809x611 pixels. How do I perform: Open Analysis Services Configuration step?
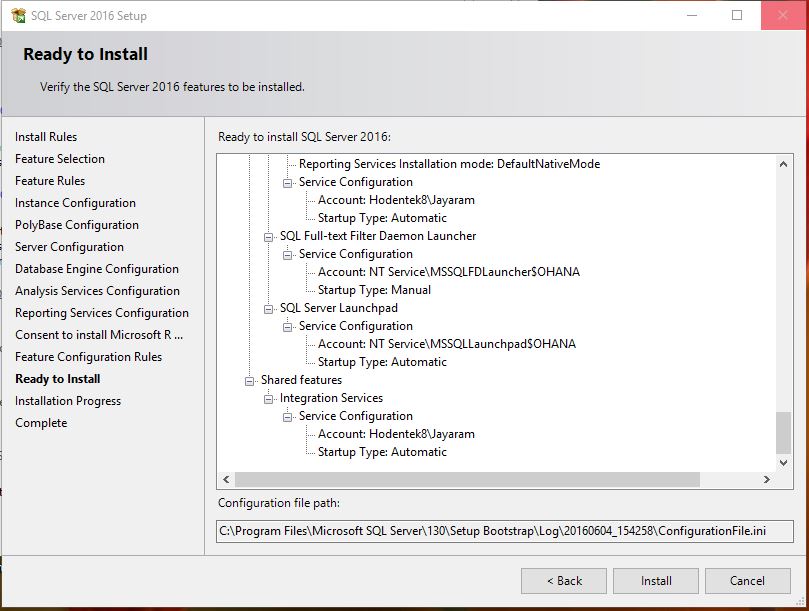97,290
